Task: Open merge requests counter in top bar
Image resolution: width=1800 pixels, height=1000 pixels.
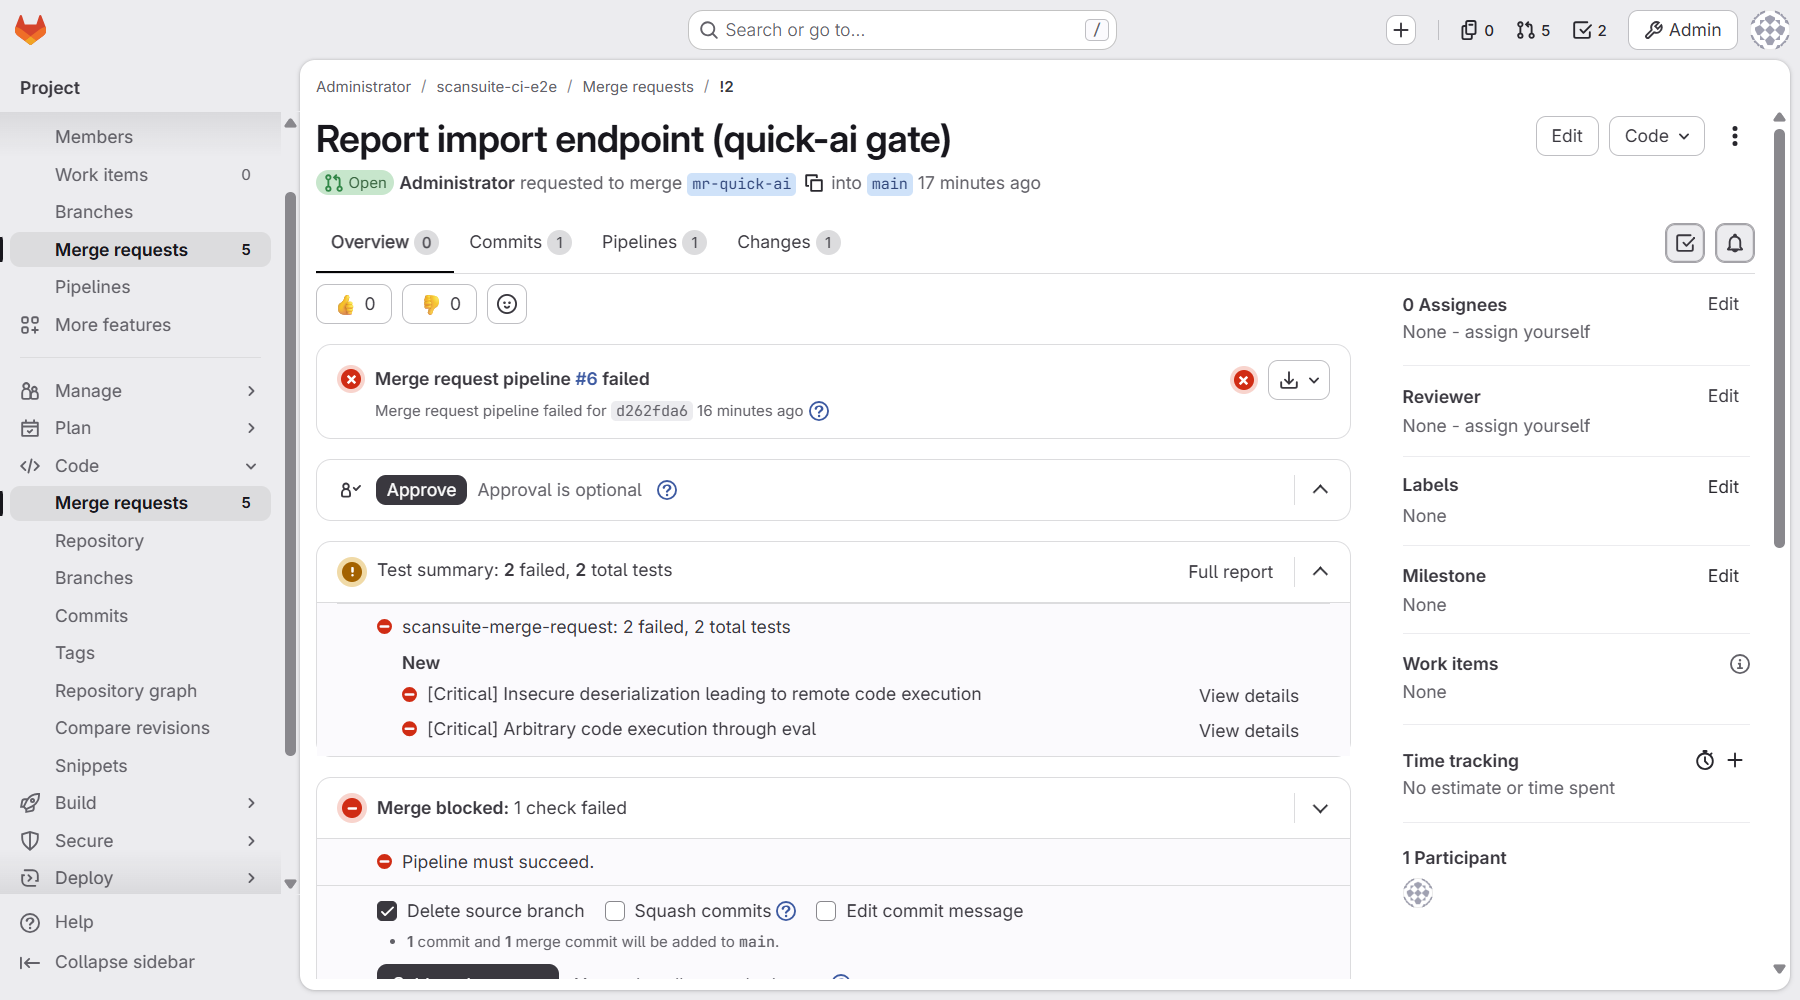Action: [1533, 30]
